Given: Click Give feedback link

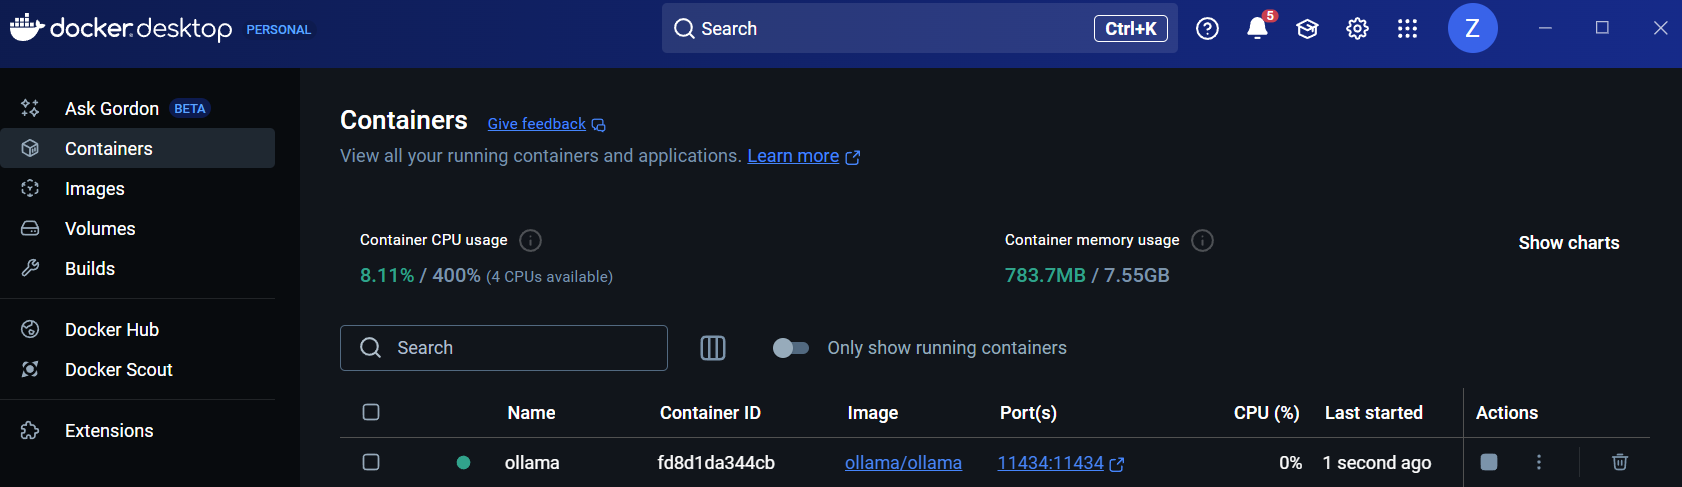Looking at the screenshot, I should point(536,124).
